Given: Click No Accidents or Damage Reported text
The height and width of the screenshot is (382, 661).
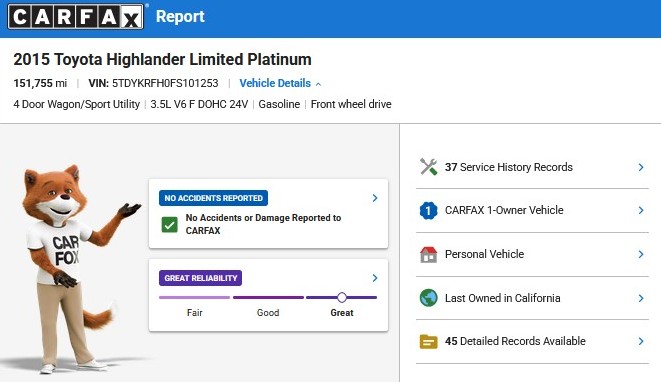Looking at the screenshot, I should pos(263,224).
